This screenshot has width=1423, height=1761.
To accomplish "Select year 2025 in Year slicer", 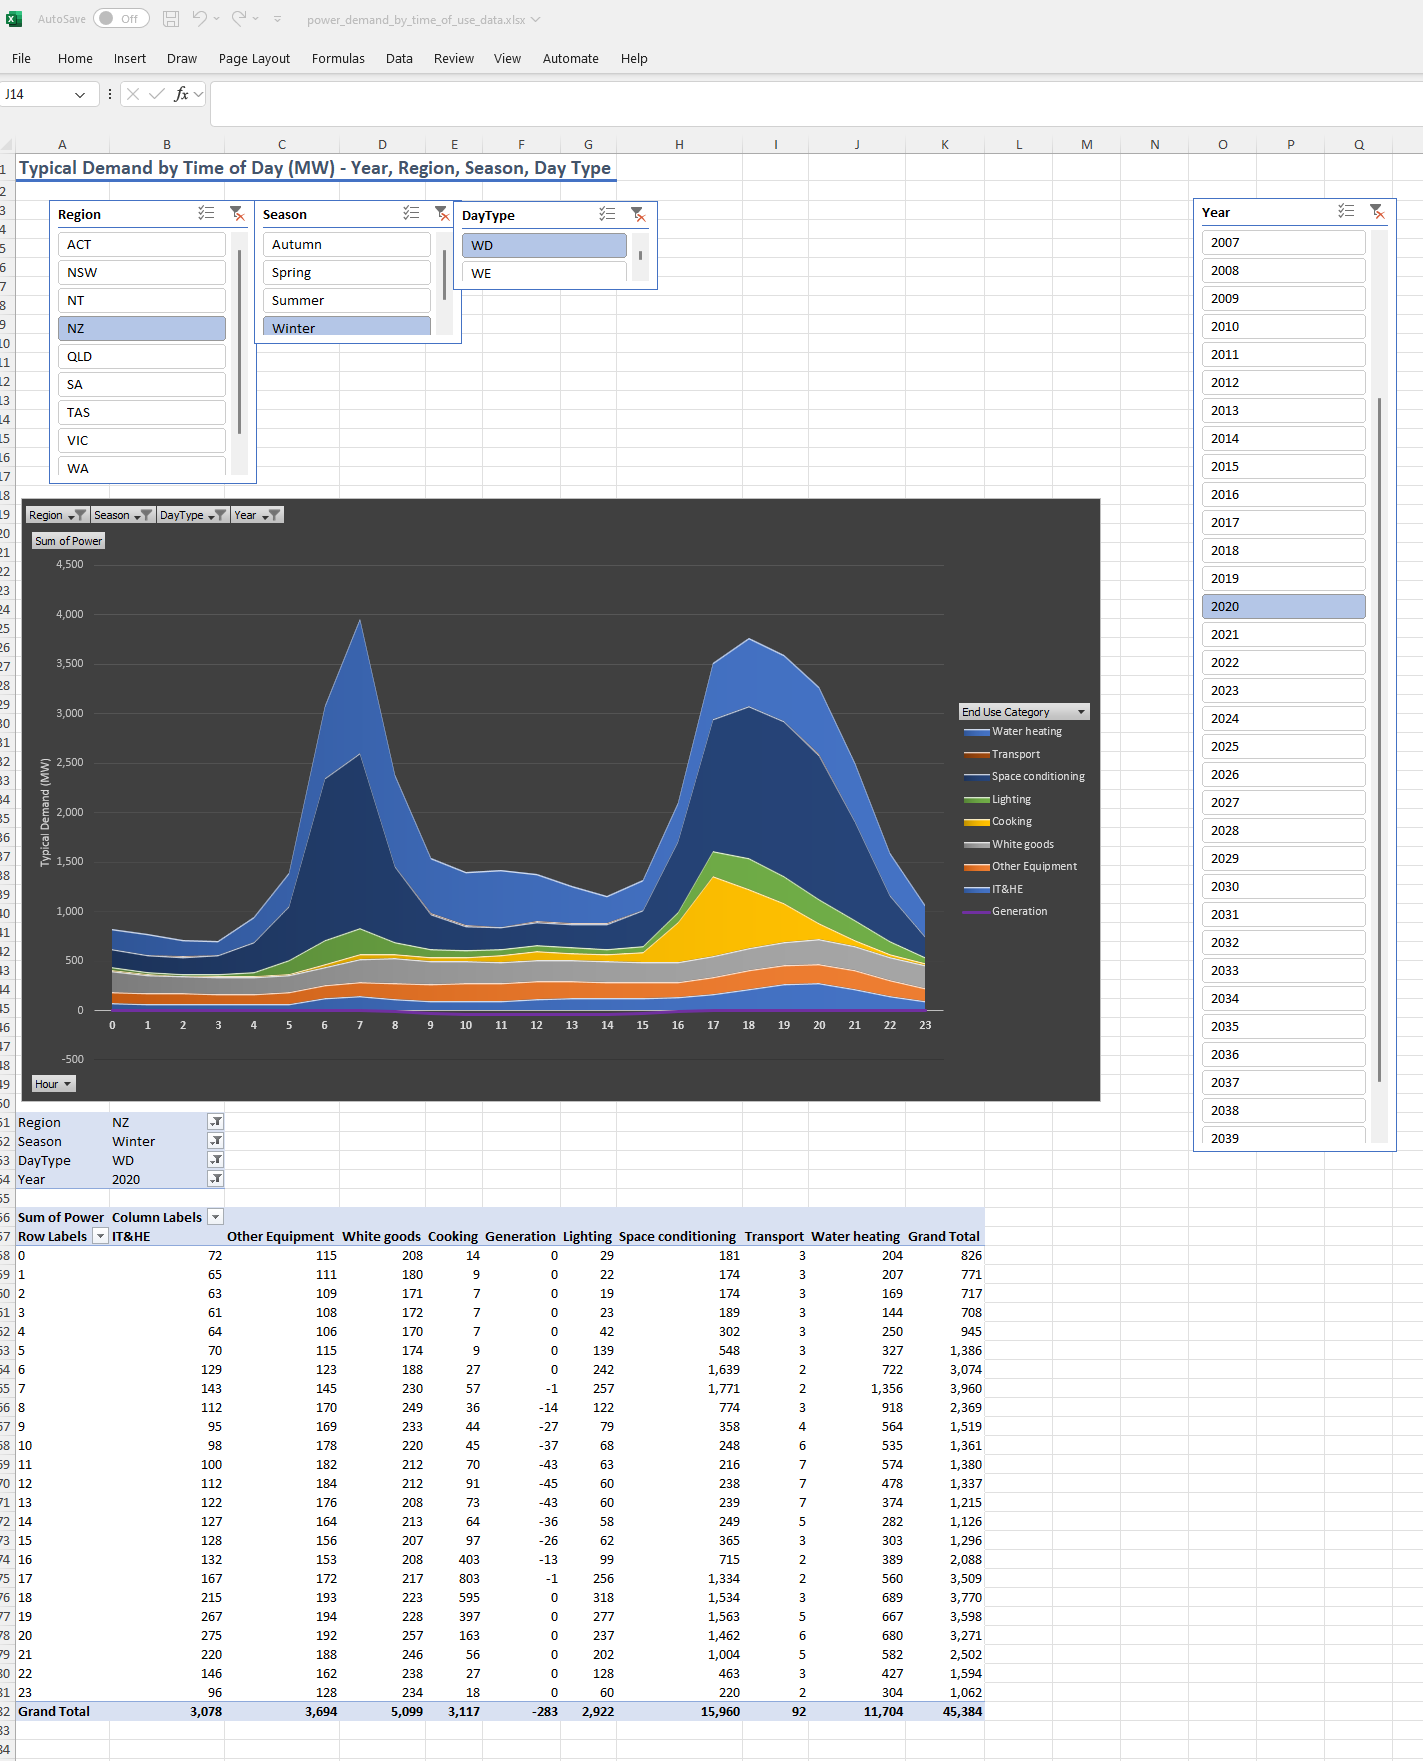I will (x=1283, y=746).
